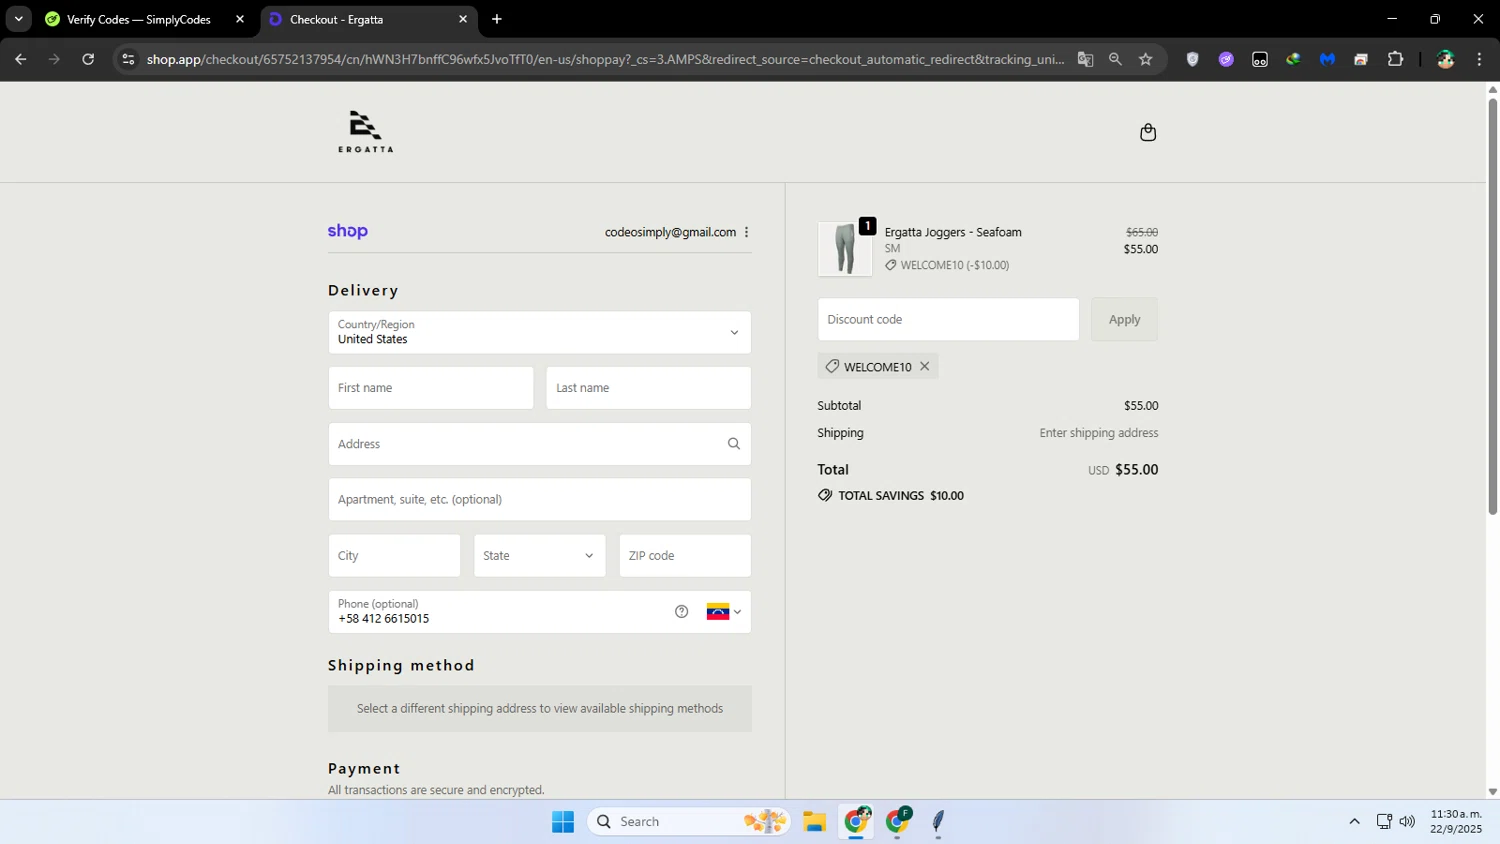
Task: Click the browser address bar URL
Action: click(x=605, y=59)
